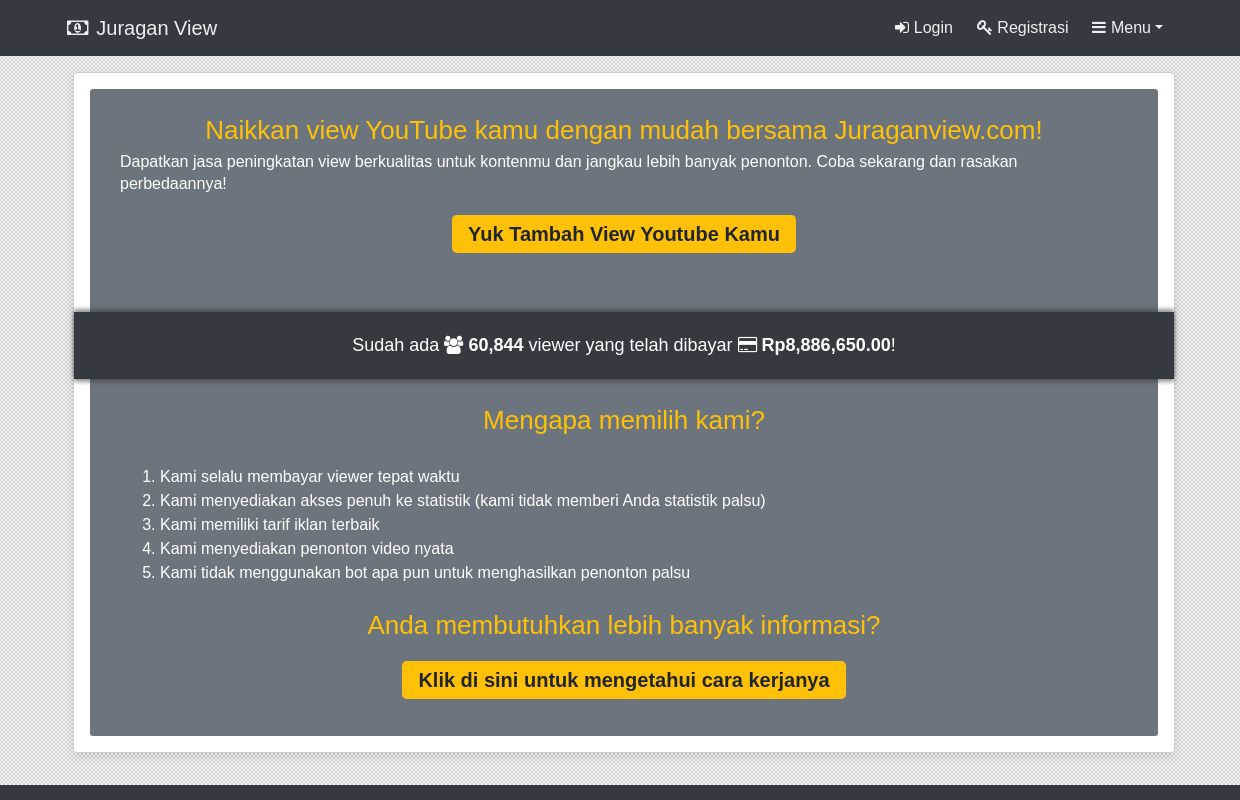
Task: Click the Naikkan view YouTube kamu headline
Action: 623,130
